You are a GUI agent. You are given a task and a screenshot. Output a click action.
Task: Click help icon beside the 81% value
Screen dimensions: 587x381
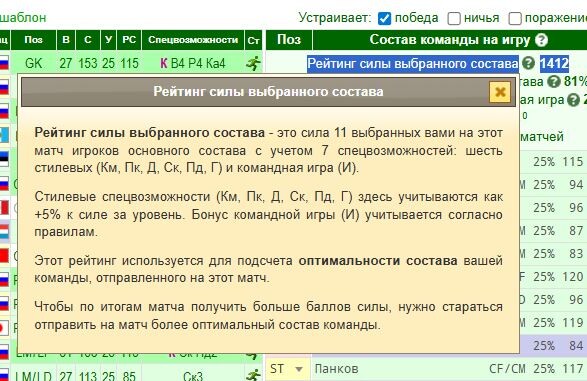coord(554,81)
